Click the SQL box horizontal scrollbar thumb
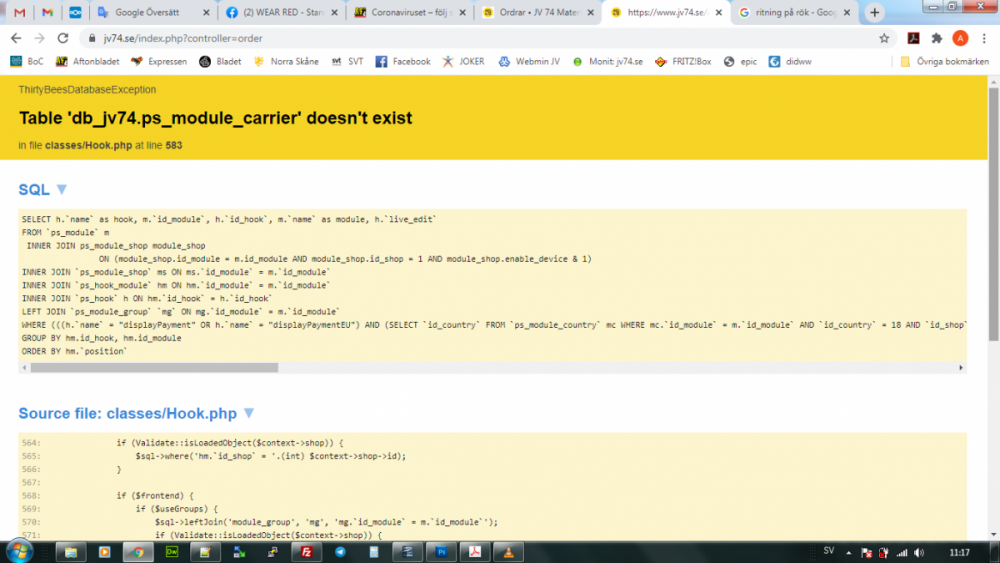The height and width of the screenshot is (563, 1000). click(x=154, y=368)
